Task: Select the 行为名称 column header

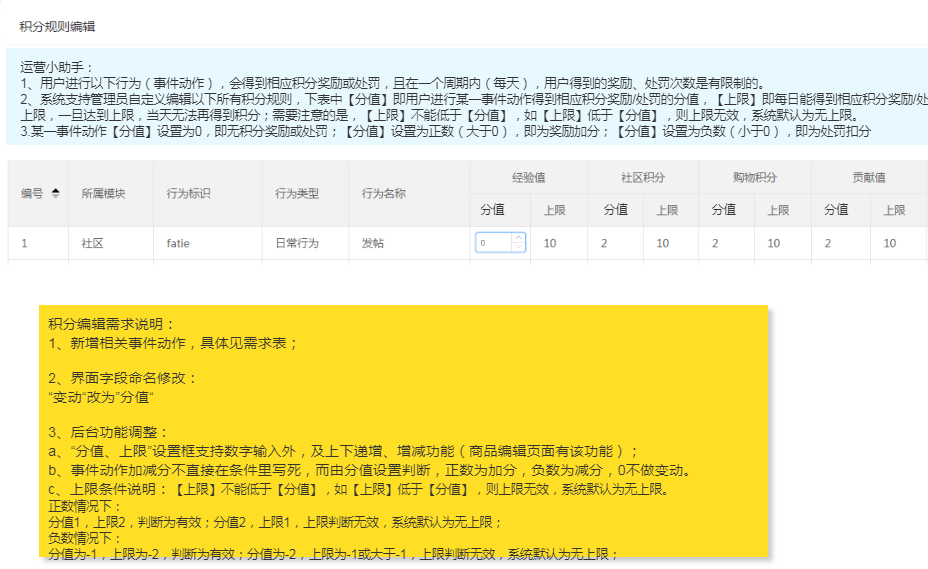Action: point(384,193)
